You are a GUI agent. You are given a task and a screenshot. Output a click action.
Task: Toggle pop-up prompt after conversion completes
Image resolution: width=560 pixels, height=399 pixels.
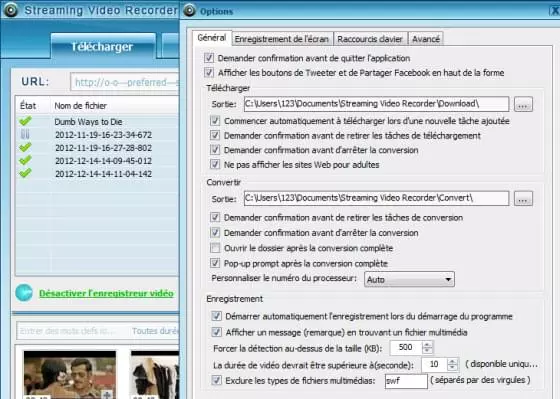pyautogui.click(x=215, y=263)
